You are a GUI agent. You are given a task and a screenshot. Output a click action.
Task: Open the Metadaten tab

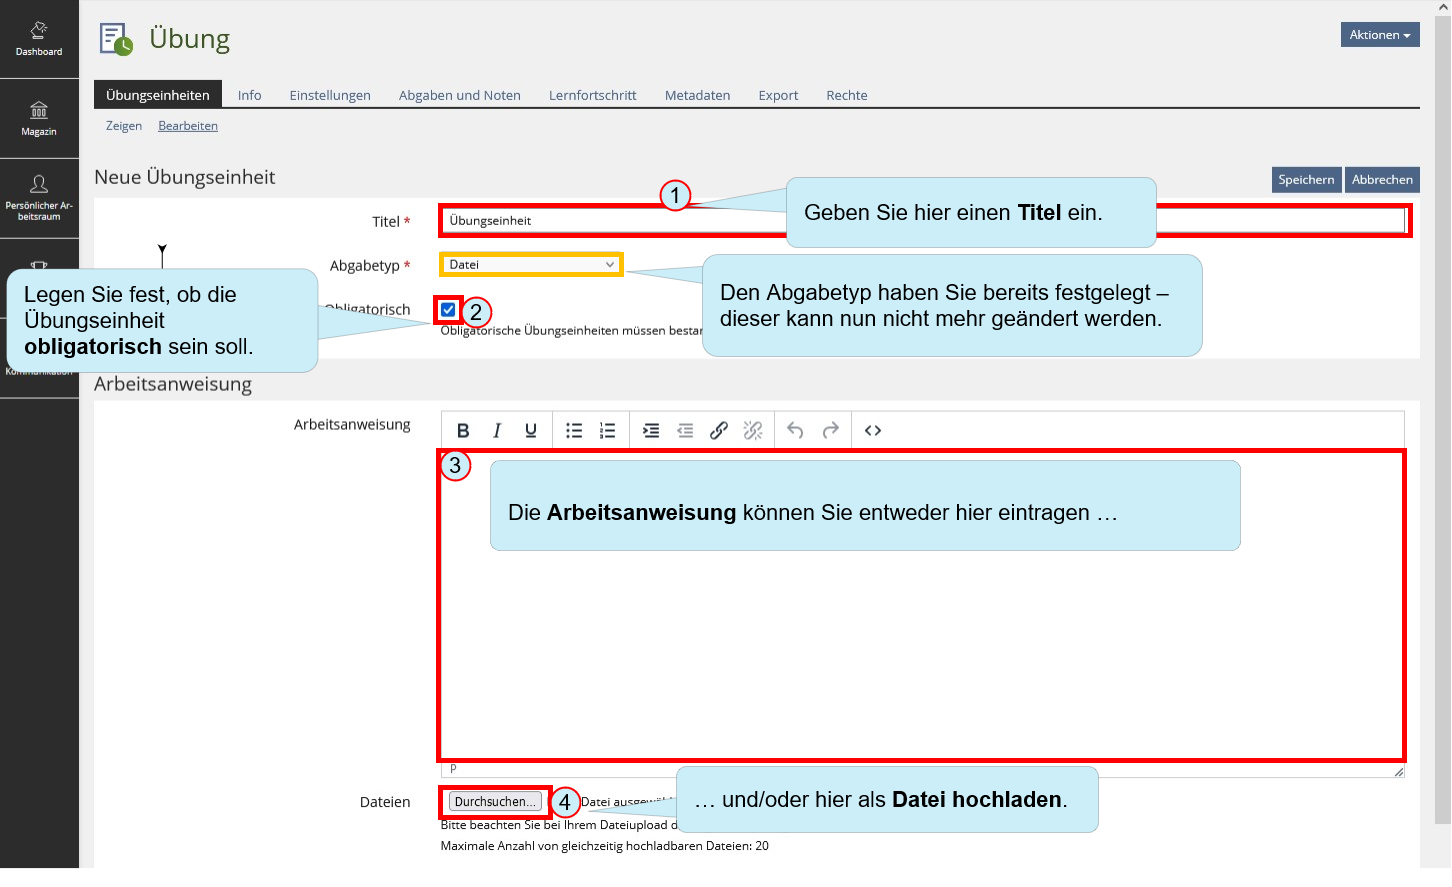point(698,95)
